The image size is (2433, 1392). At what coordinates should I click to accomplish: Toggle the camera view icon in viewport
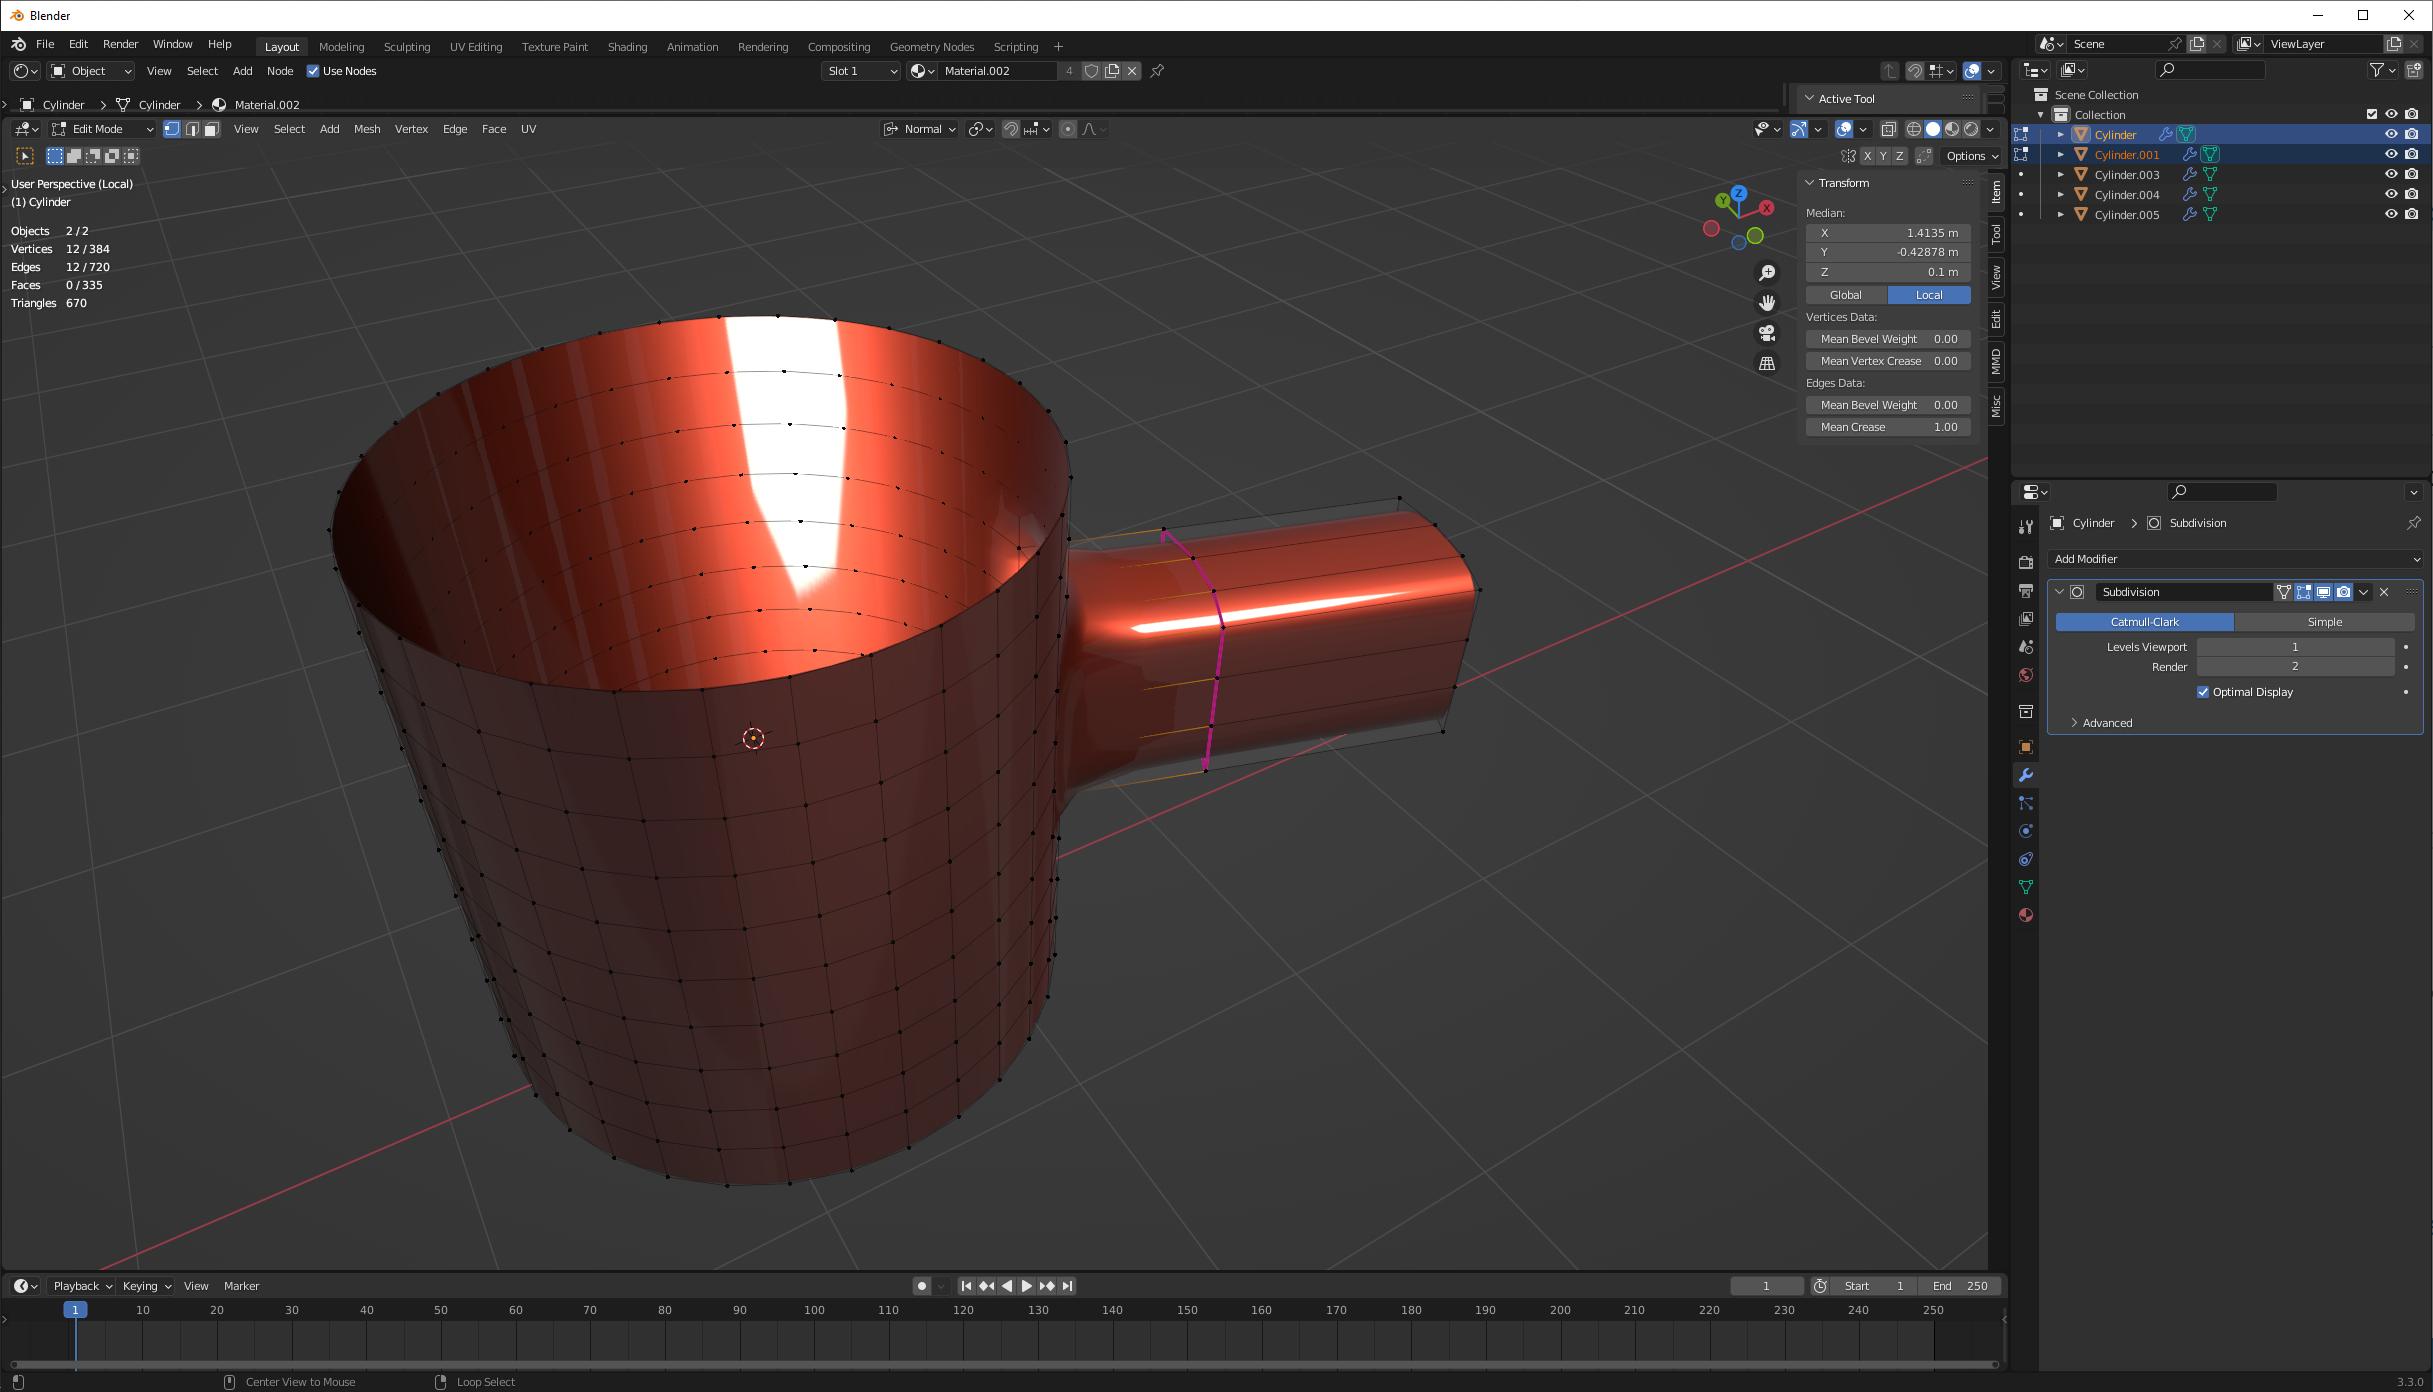(x=1767, y=333)
